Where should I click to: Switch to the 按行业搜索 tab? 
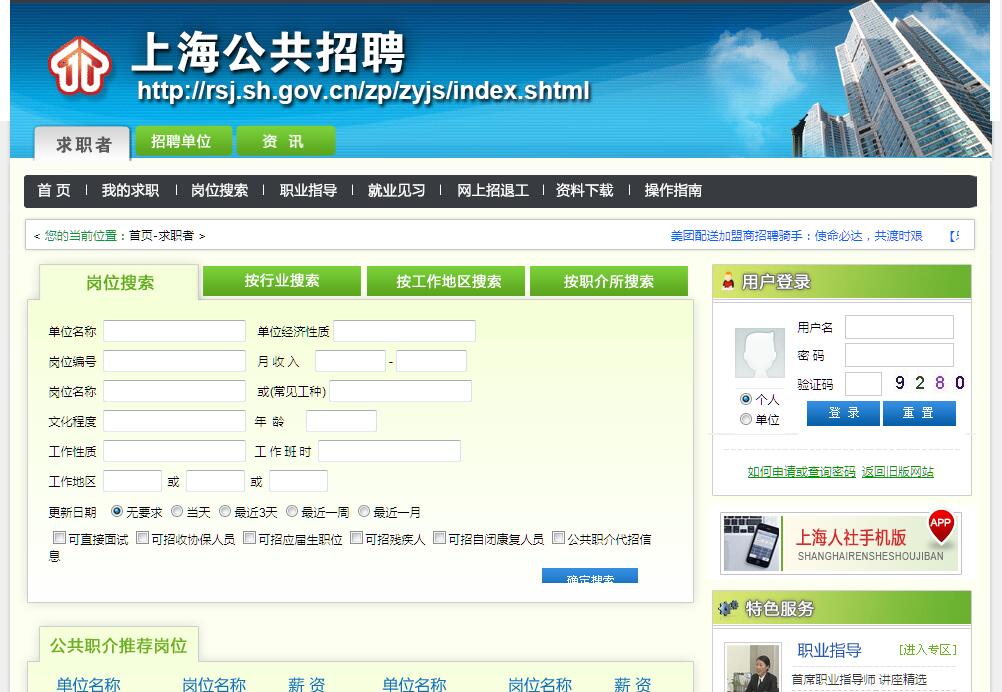pyautogui.click(x=282, y=281)
